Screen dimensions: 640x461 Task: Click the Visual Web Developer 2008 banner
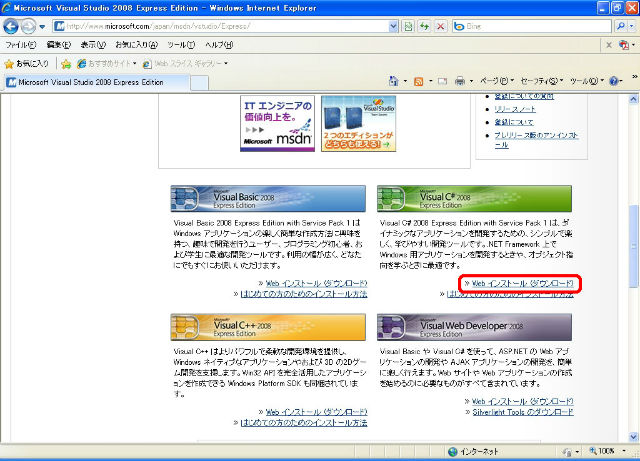click(x=474, y=327)
